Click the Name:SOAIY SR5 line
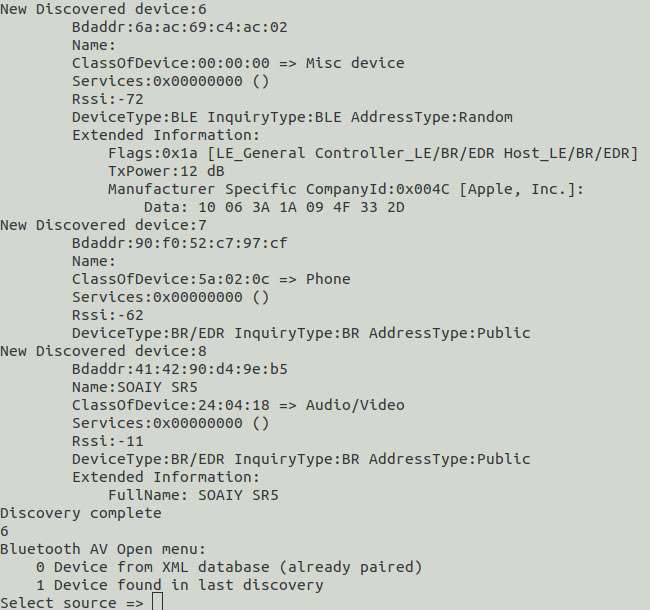650x610 pixels. coord(135,387)
